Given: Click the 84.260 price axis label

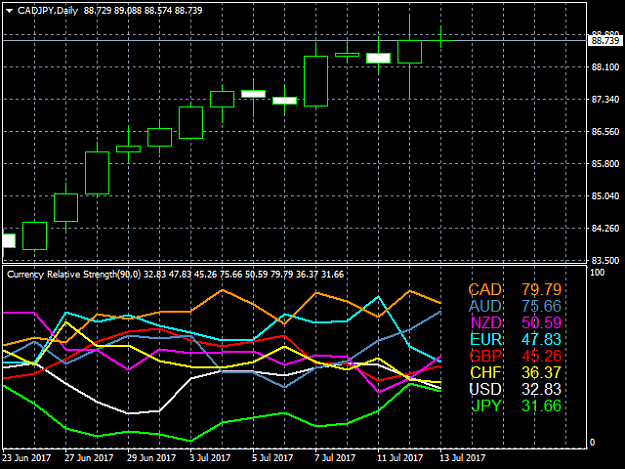Looking at the screenshot, I should coord(605,228).
